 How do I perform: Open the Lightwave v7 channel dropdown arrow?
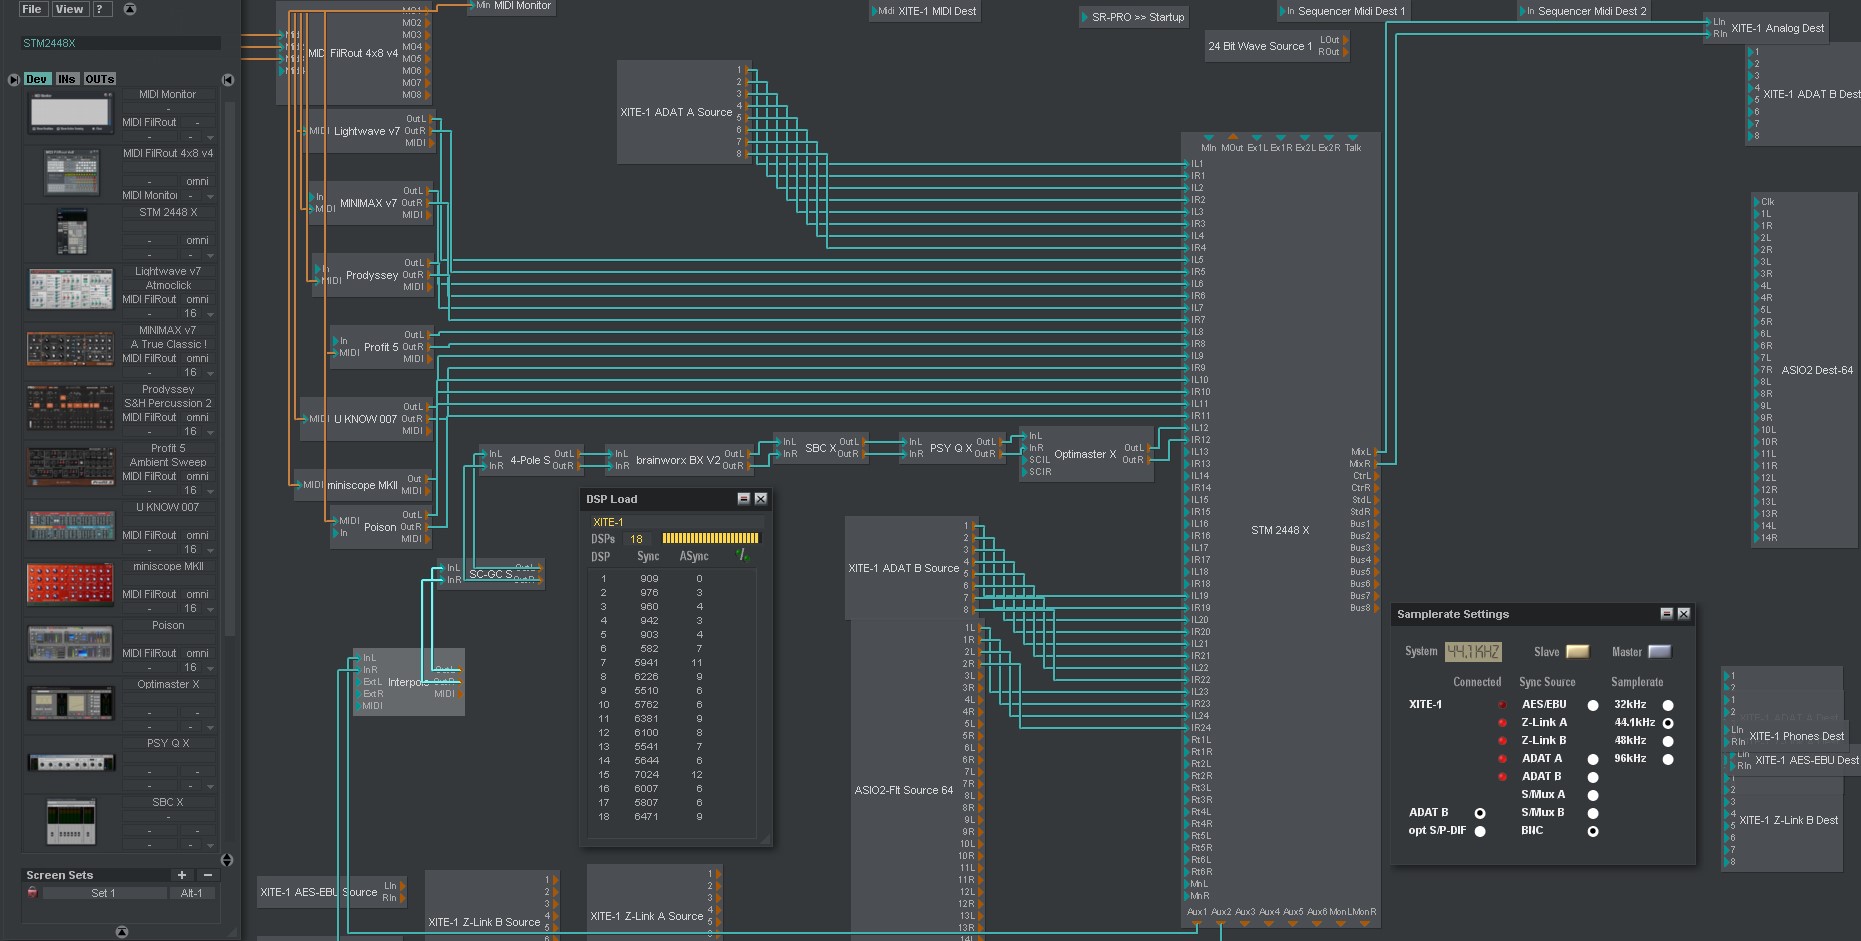point(210,314)
